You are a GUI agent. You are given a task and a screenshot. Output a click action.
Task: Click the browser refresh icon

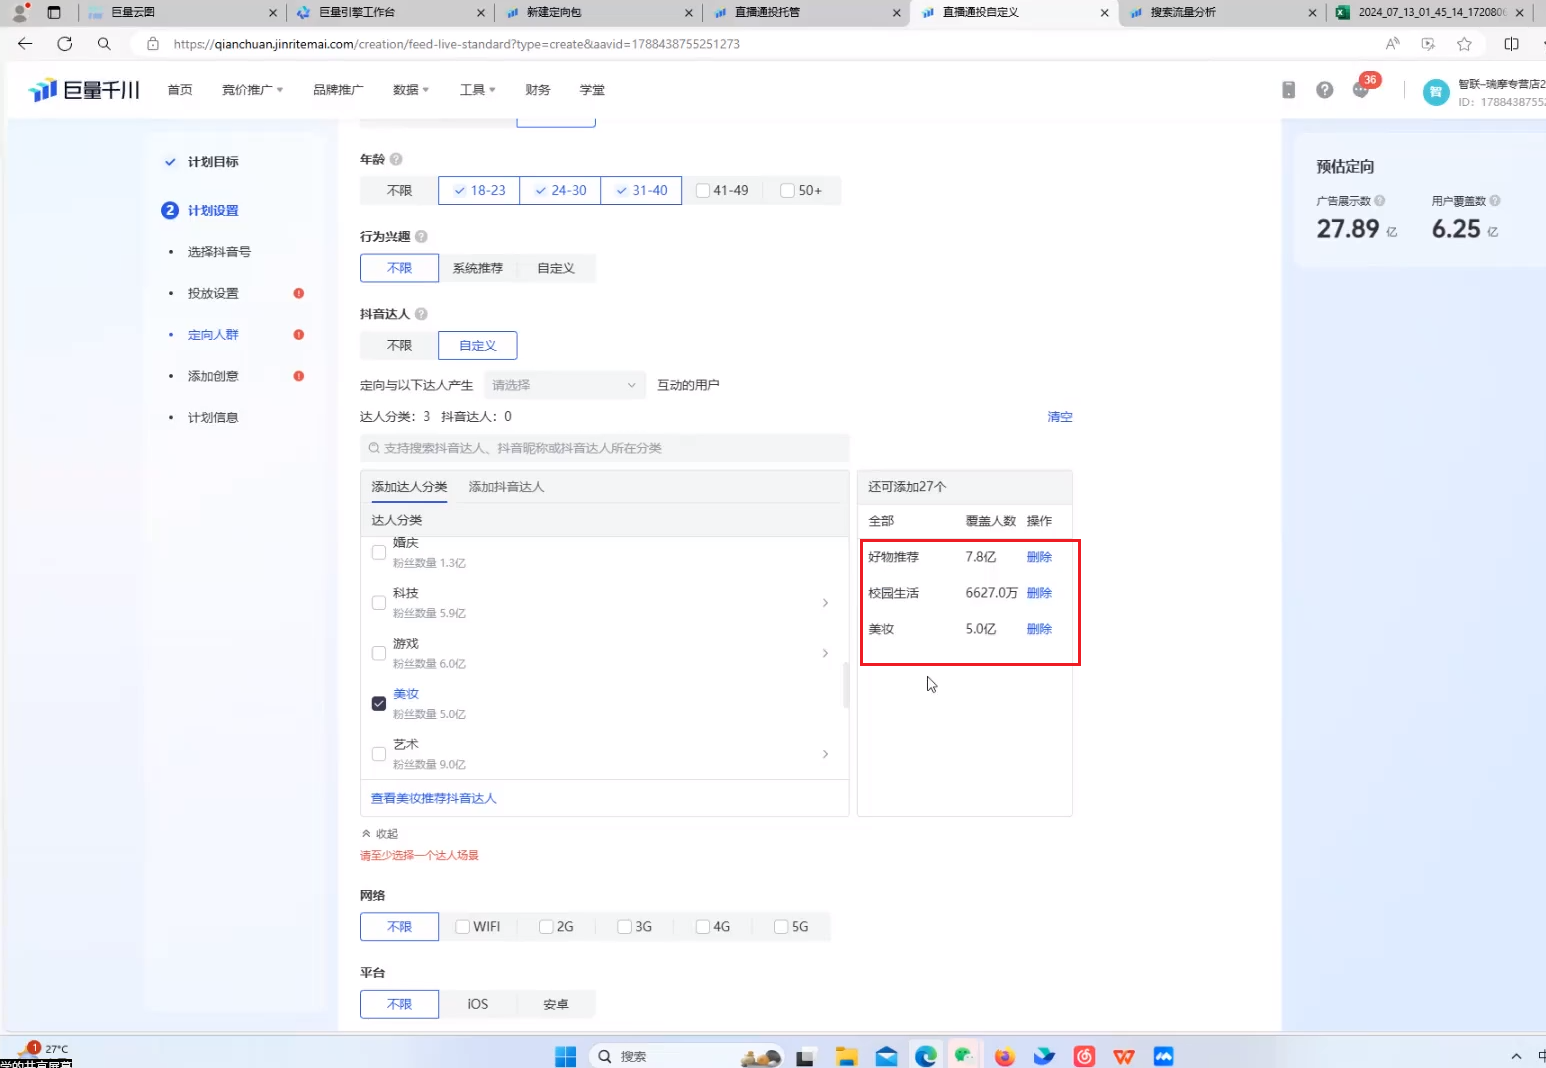click(65, 44)
